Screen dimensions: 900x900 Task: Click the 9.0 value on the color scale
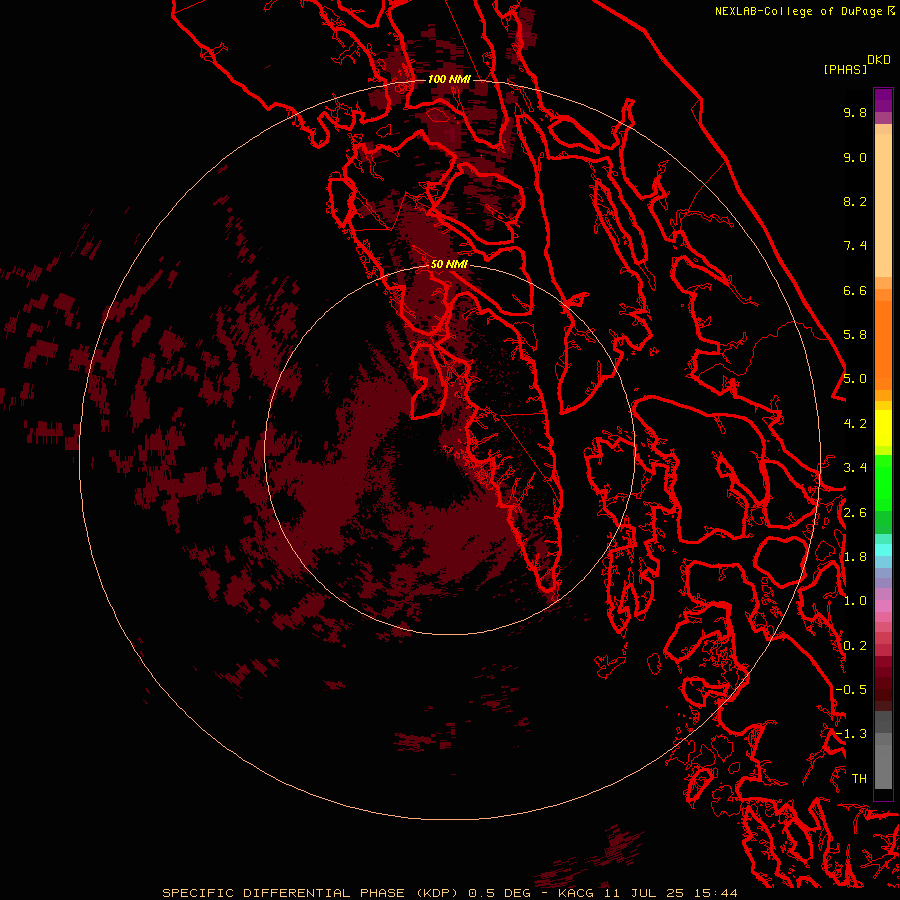click(855, 157)
